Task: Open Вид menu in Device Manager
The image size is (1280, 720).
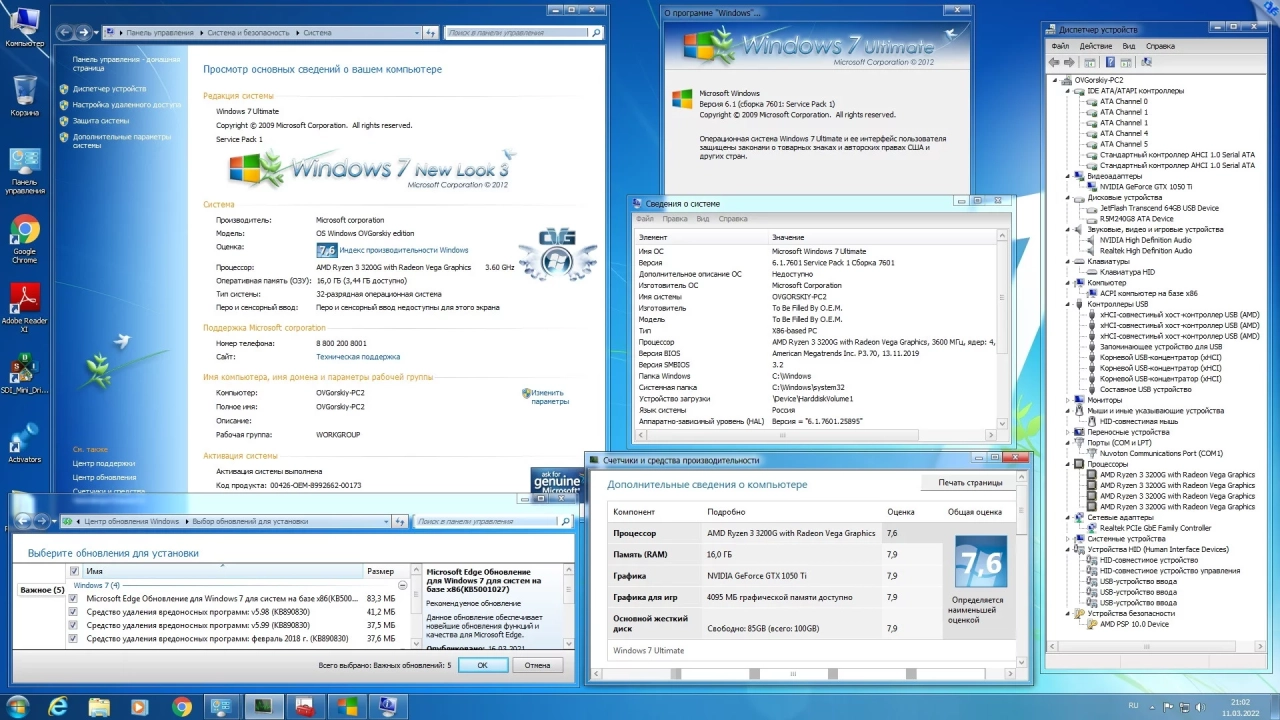Action: click(1129, 46)
